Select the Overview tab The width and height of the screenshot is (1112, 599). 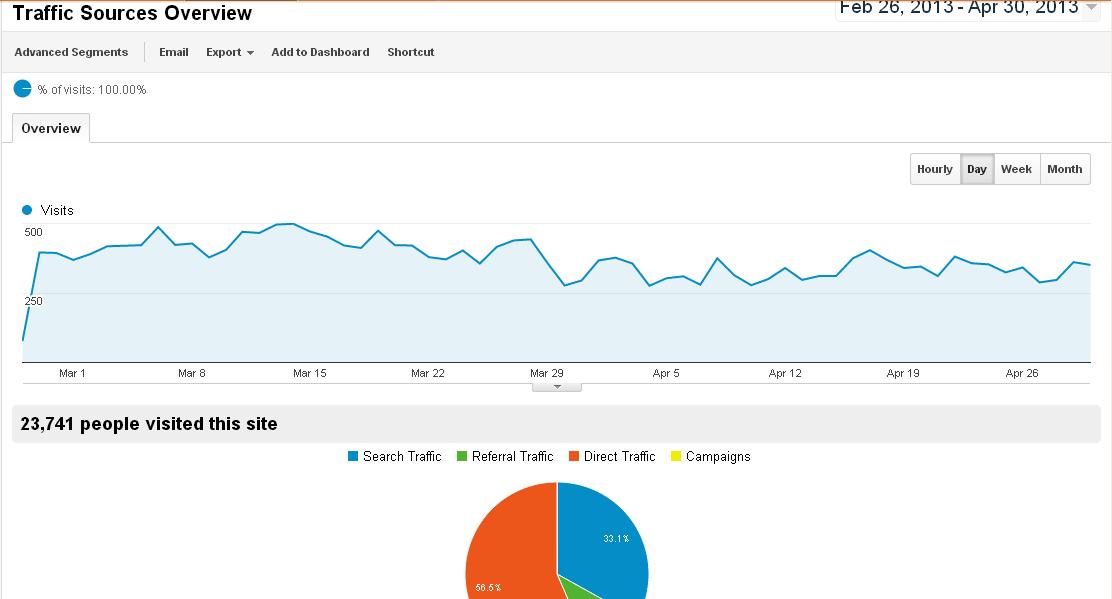[51, 128]
